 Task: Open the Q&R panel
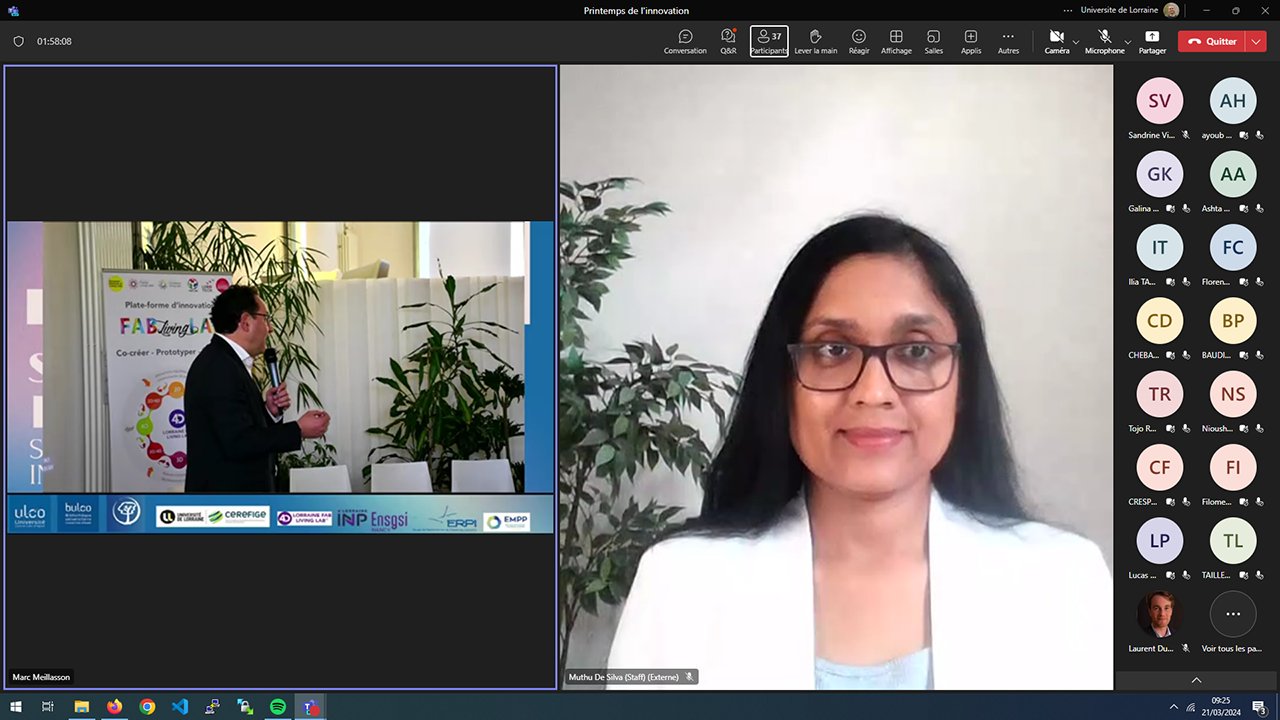(728, 41)
